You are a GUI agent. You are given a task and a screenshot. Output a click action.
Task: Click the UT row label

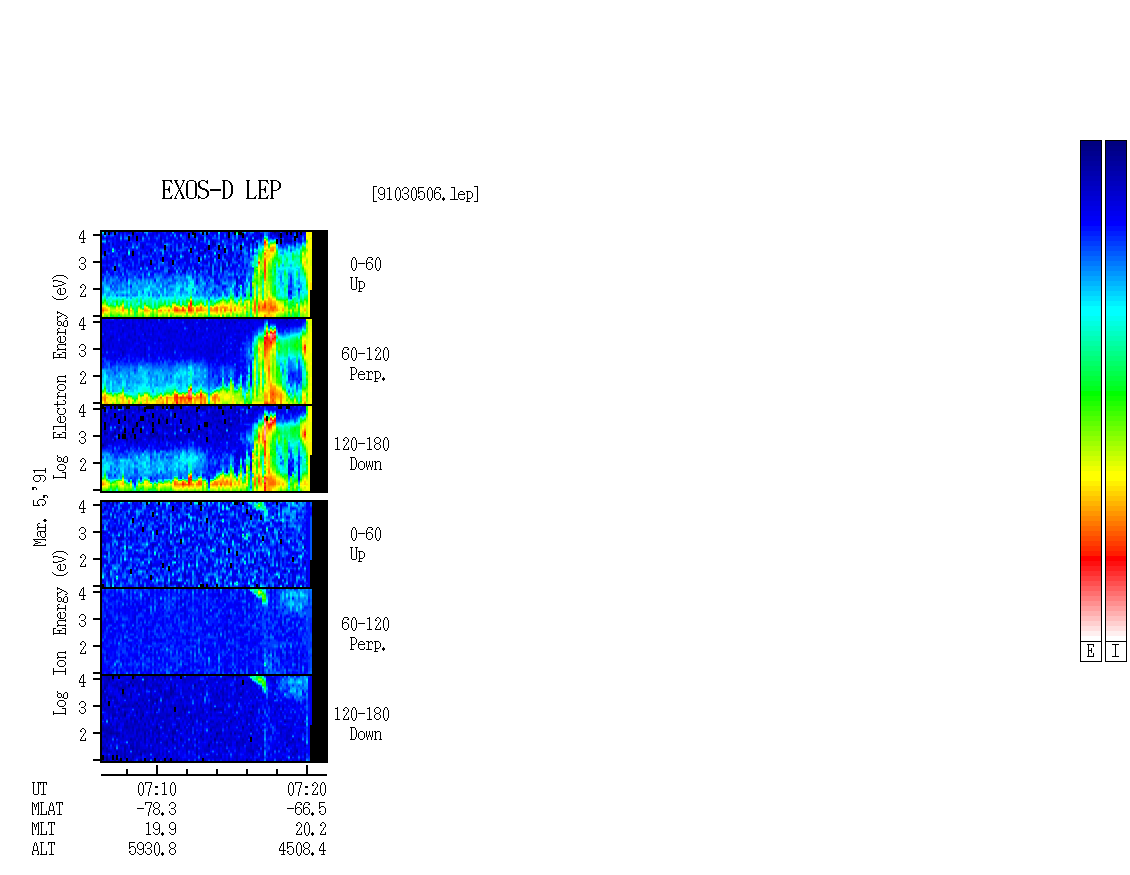click(39, 789)
